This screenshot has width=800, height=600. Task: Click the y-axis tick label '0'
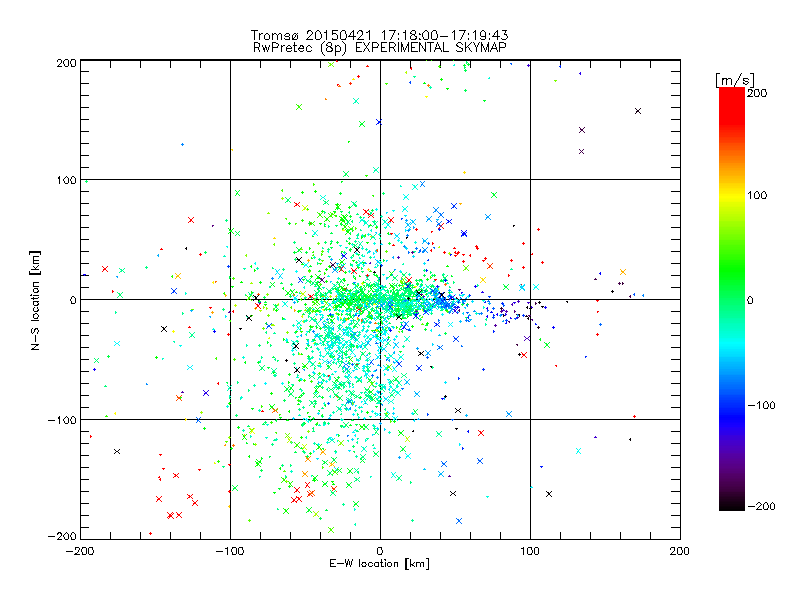coord(73,300)
